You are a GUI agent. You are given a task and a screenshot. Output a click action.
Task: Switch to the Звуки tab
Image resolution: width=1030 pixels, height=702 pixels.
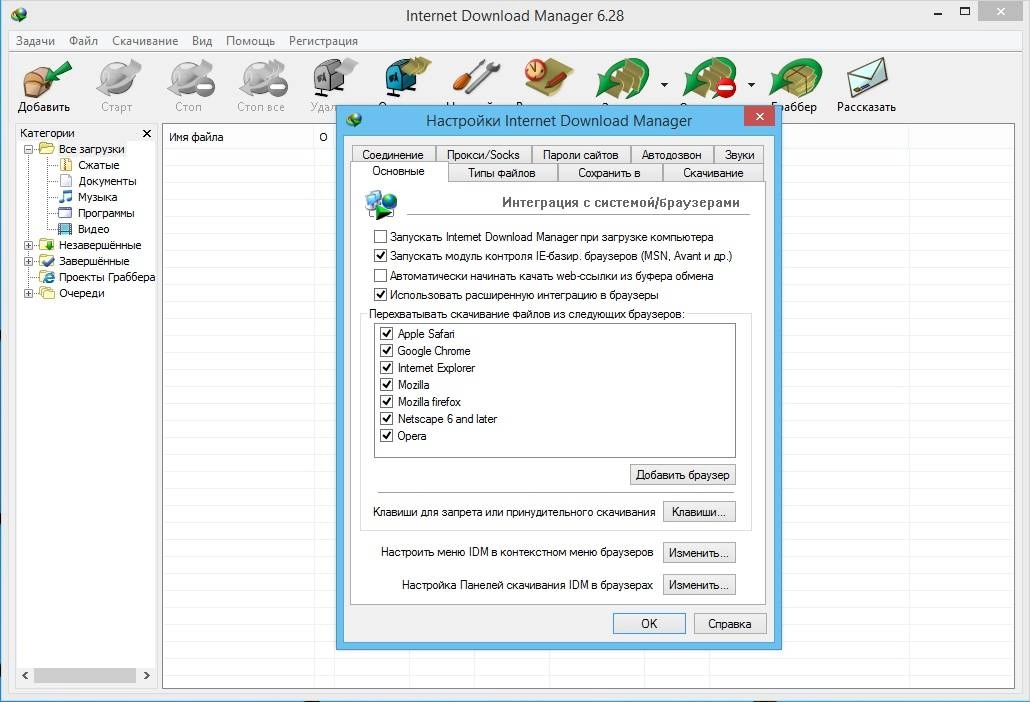740,154
